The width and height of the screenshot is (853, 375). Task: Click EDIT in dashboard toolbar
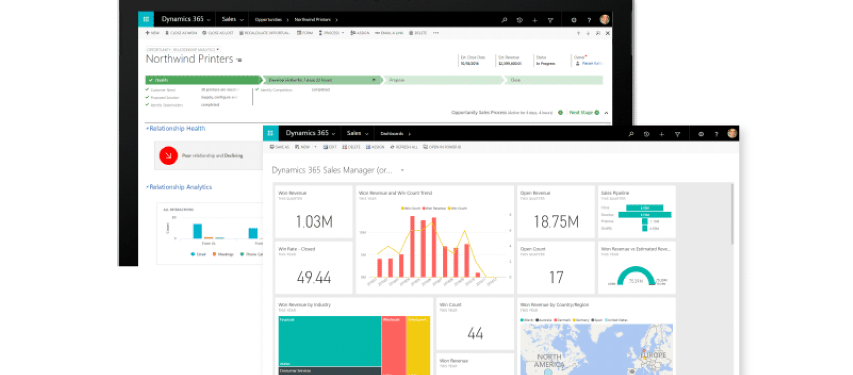[x=330, y=147]
